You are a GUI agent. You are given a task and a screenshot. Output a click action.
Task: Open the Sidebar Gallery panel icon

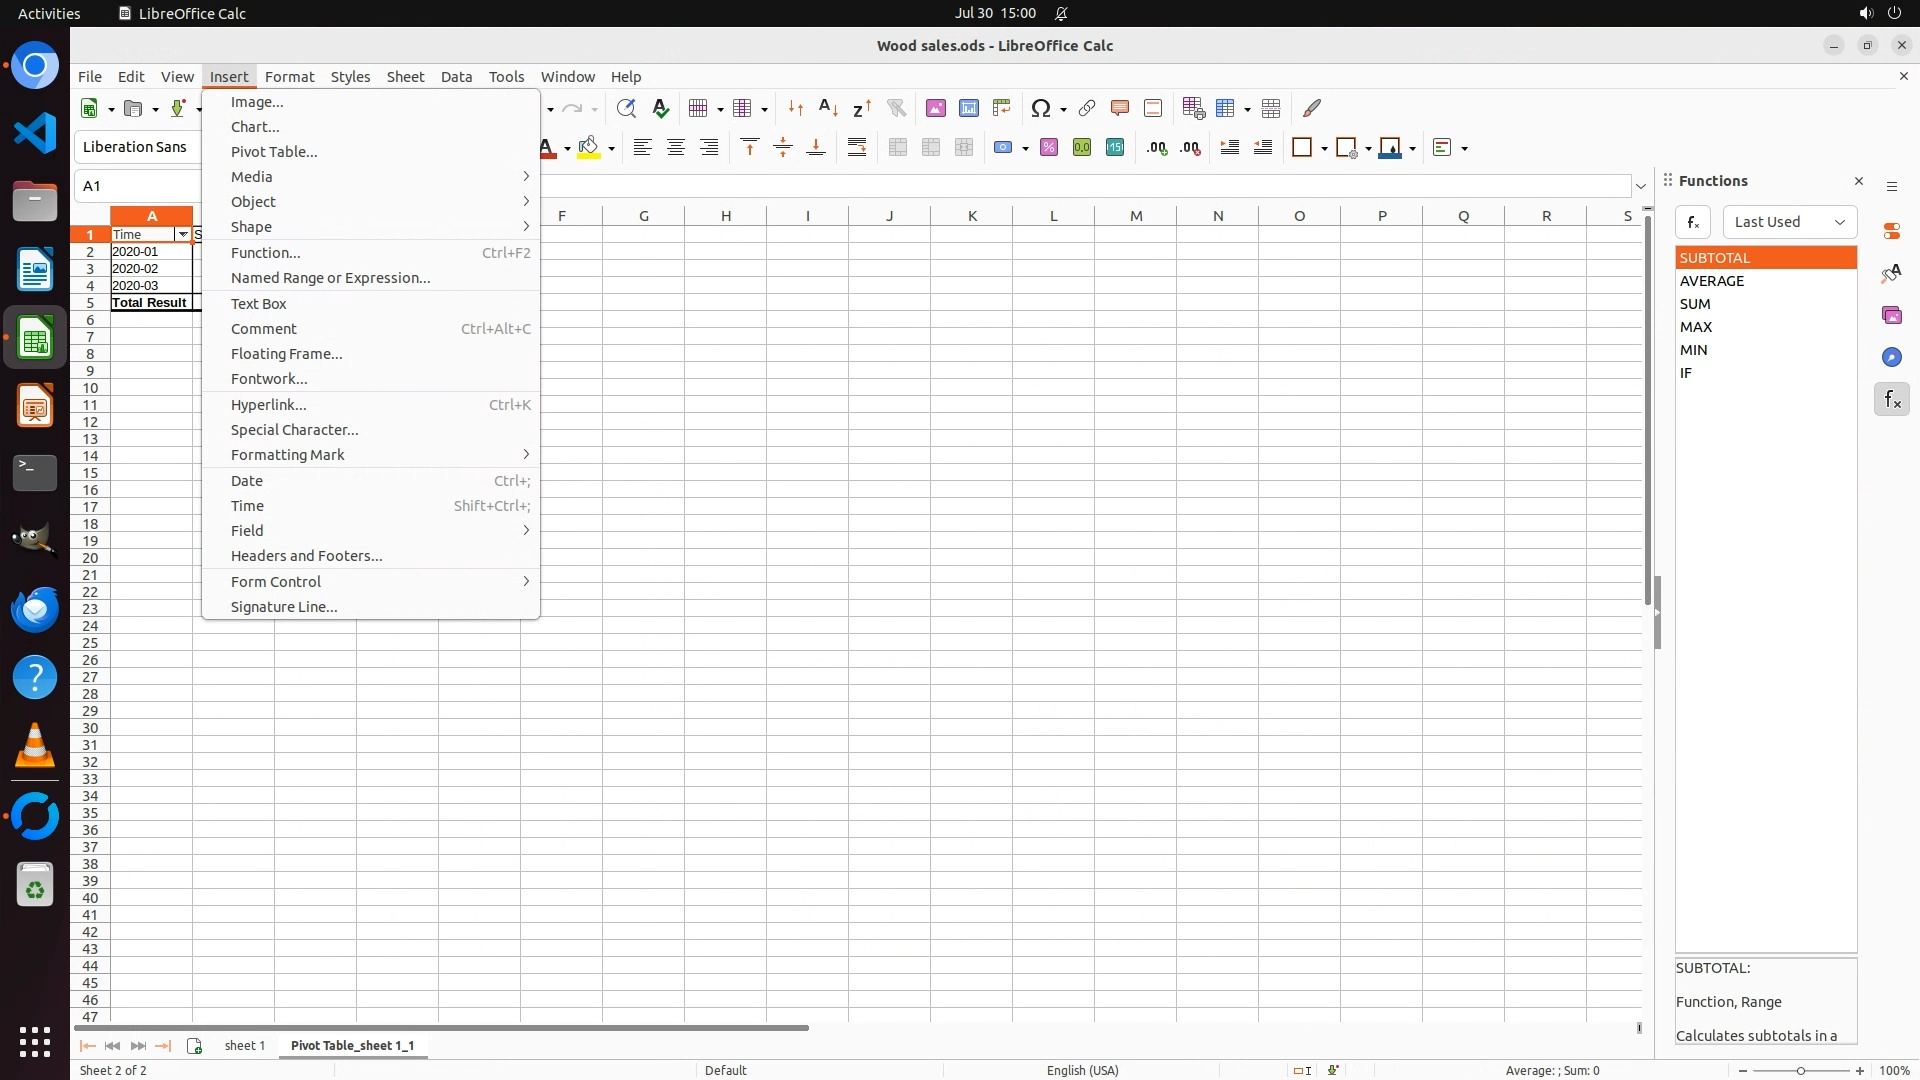(x=1891, y=316)
